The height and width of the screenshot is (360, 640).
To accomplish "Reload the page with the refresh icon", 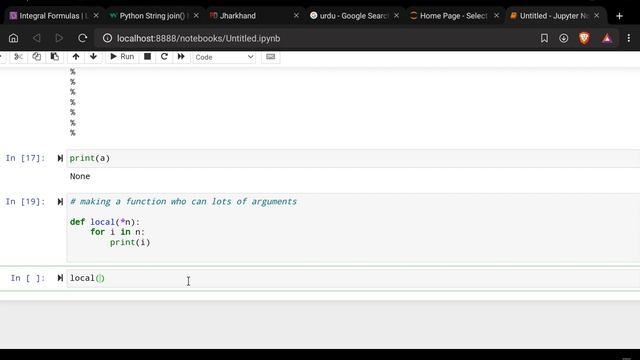I will [x=82, y=38].
